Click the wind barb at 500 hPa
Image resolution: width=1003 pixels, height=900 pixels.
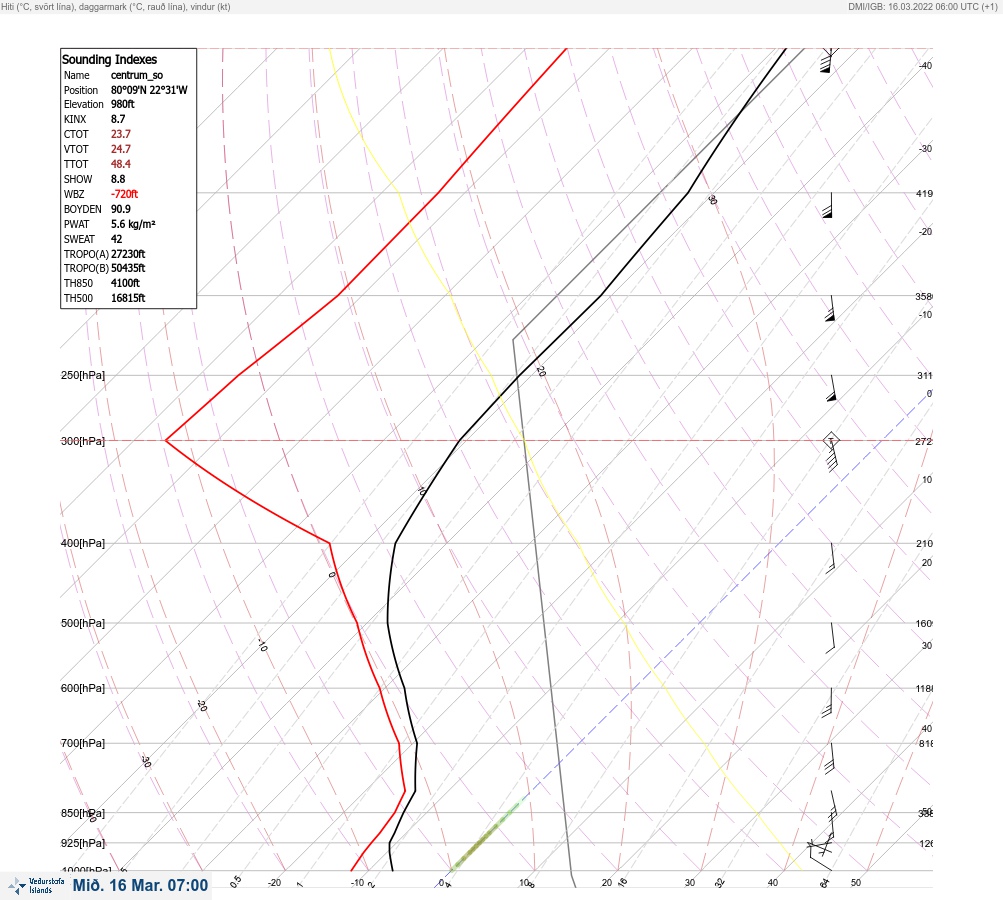click(831, 638)
